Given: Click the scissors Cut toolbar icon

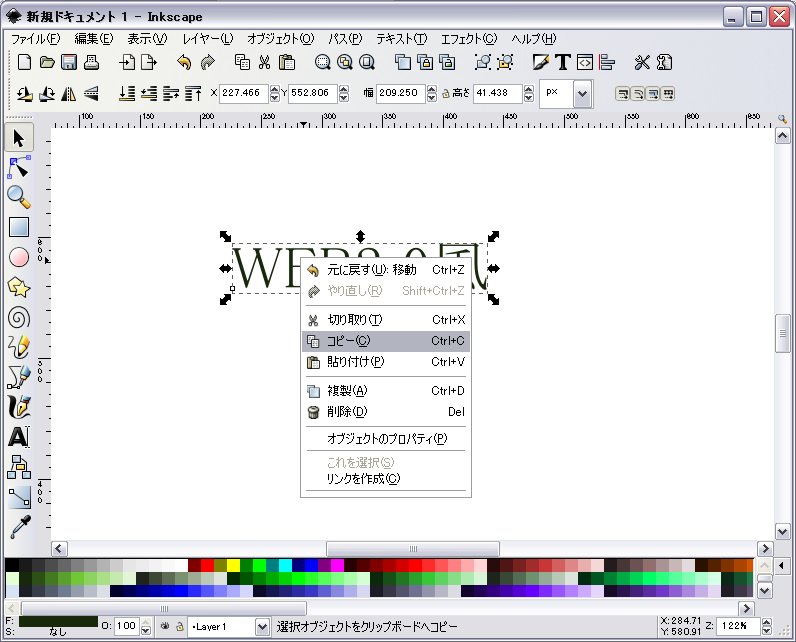Looking at the screenshot, I should (264, 62).
